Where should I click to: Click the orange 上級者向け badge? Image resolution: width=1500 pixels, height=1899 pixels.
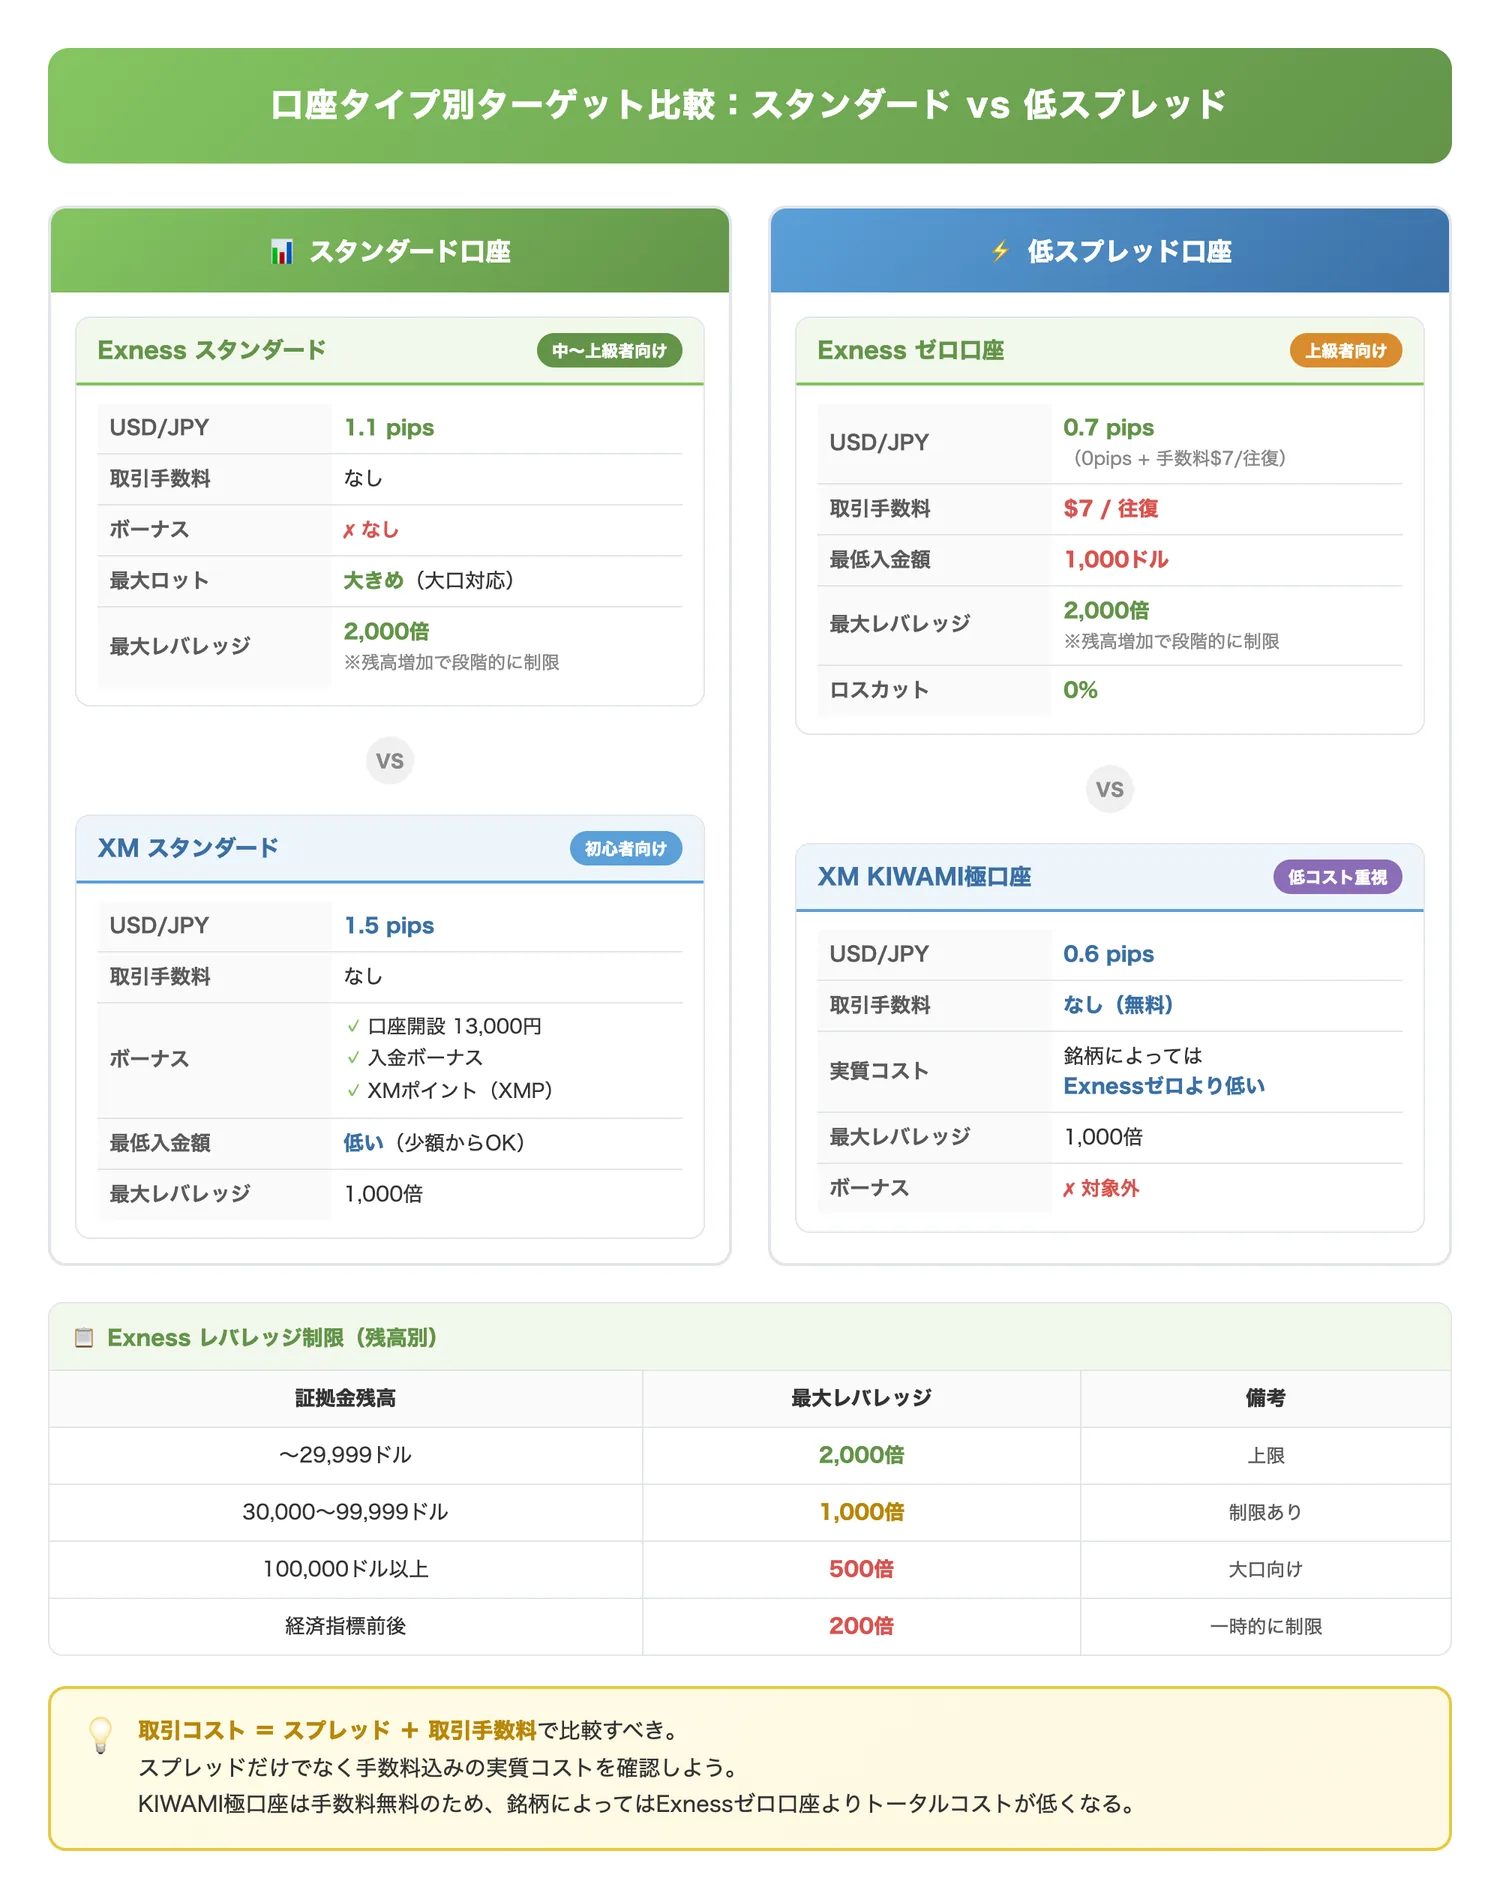pos(1345,351)
